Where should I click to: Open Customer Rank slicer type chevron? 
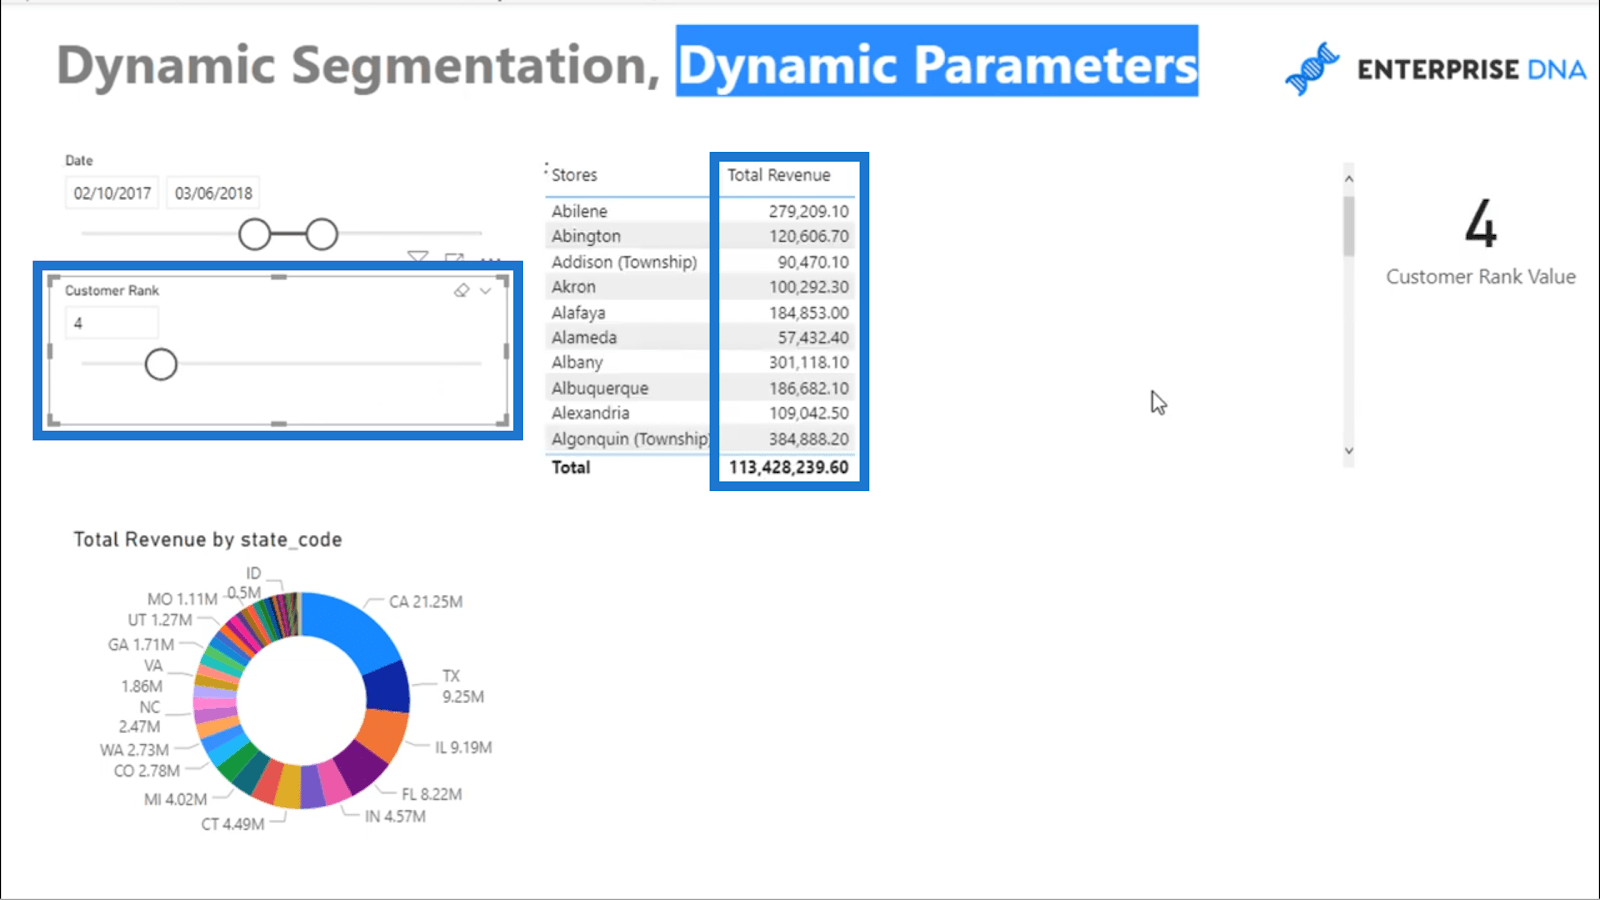click(485, 291)
